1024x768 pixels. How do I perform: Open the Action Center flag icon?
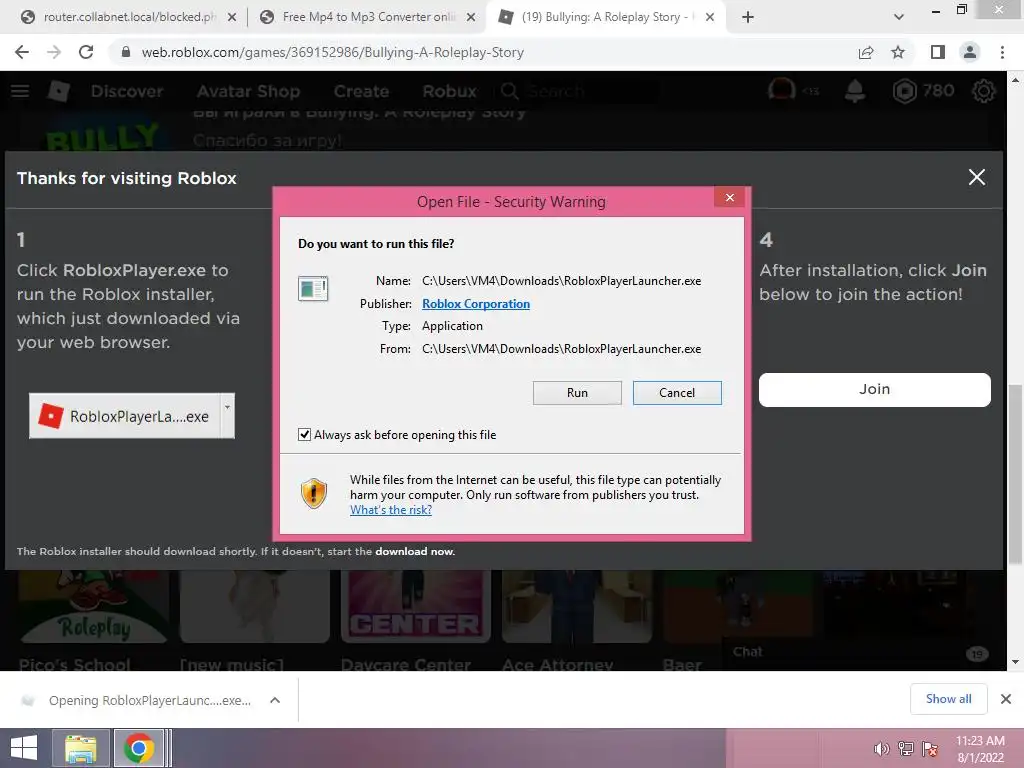click(x=930, y=749)
